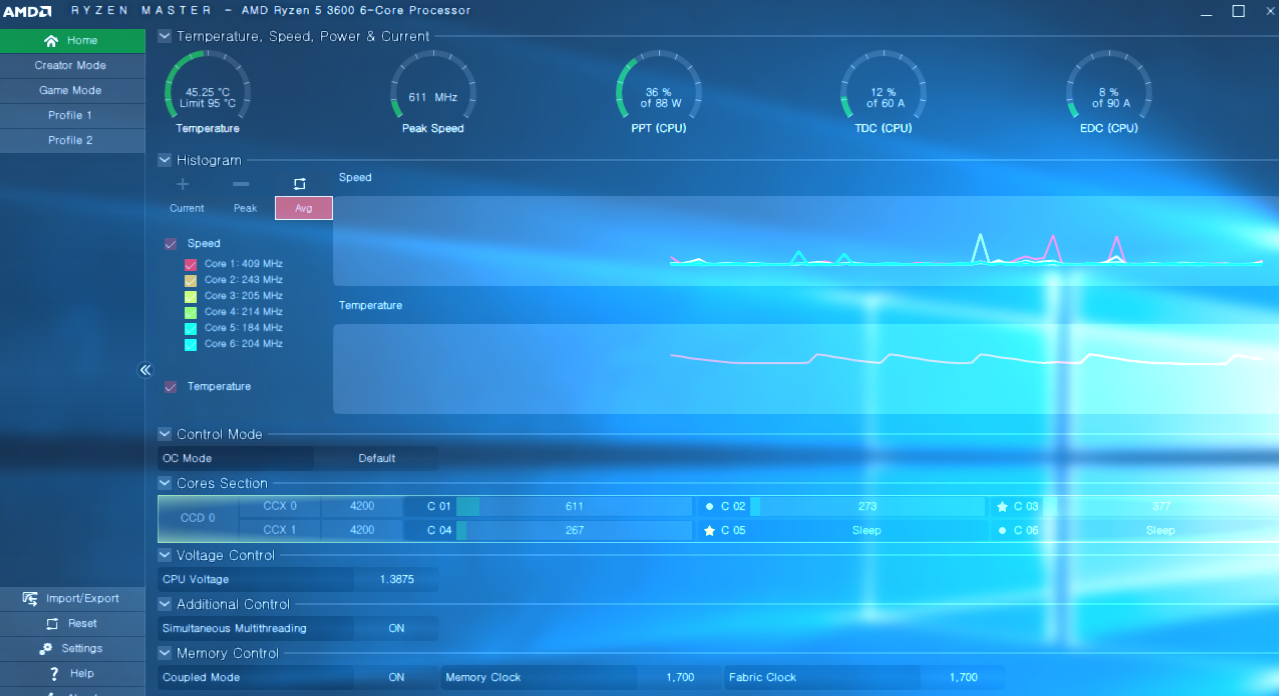Click the Fabric Clock 1,700 field
Image resolution: width=1279 pixels, height=696 pixels.
click(x=963, y=678)
